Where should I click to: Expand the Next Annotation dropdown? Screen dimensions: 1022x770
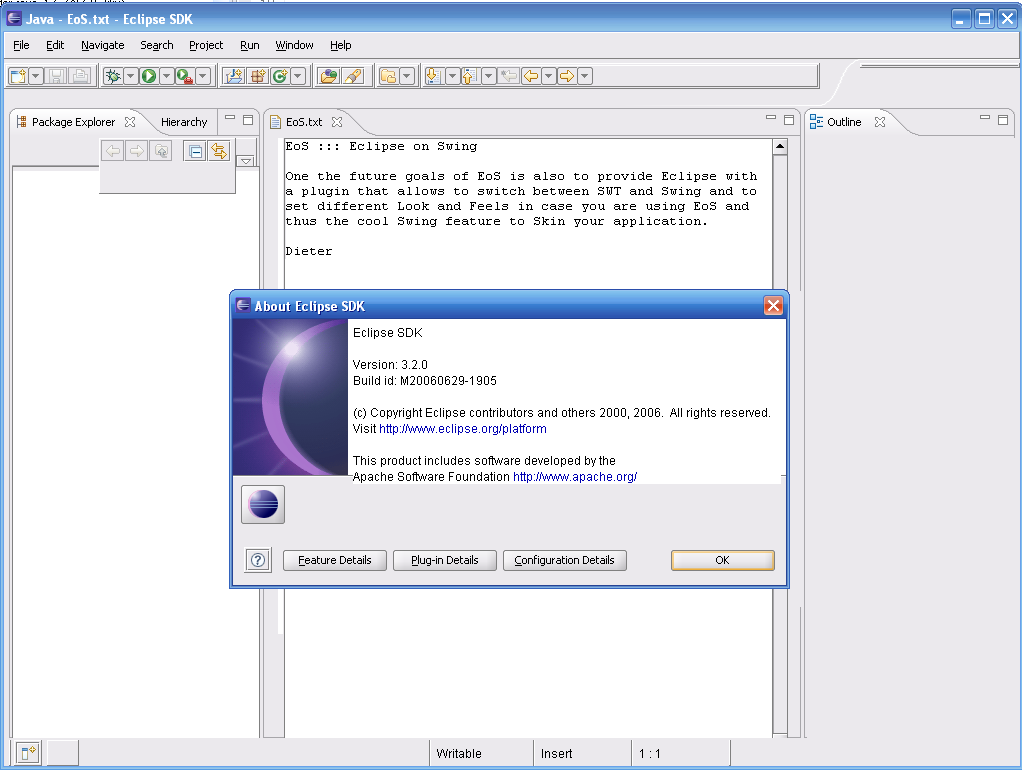[452, 76]
